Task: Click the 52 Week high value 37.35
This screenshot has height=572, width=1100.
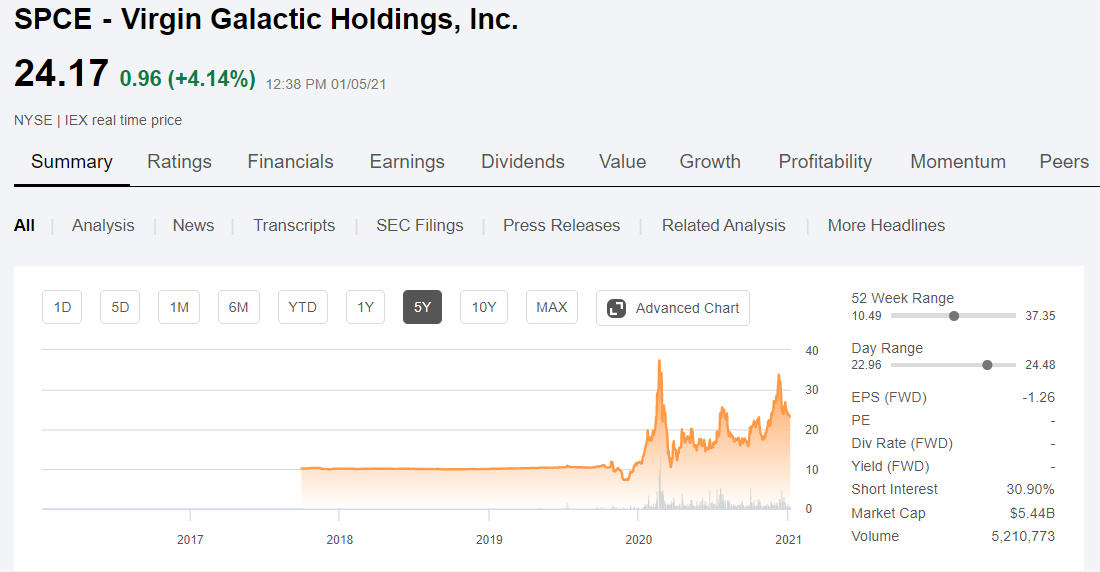Action: 1040,316
